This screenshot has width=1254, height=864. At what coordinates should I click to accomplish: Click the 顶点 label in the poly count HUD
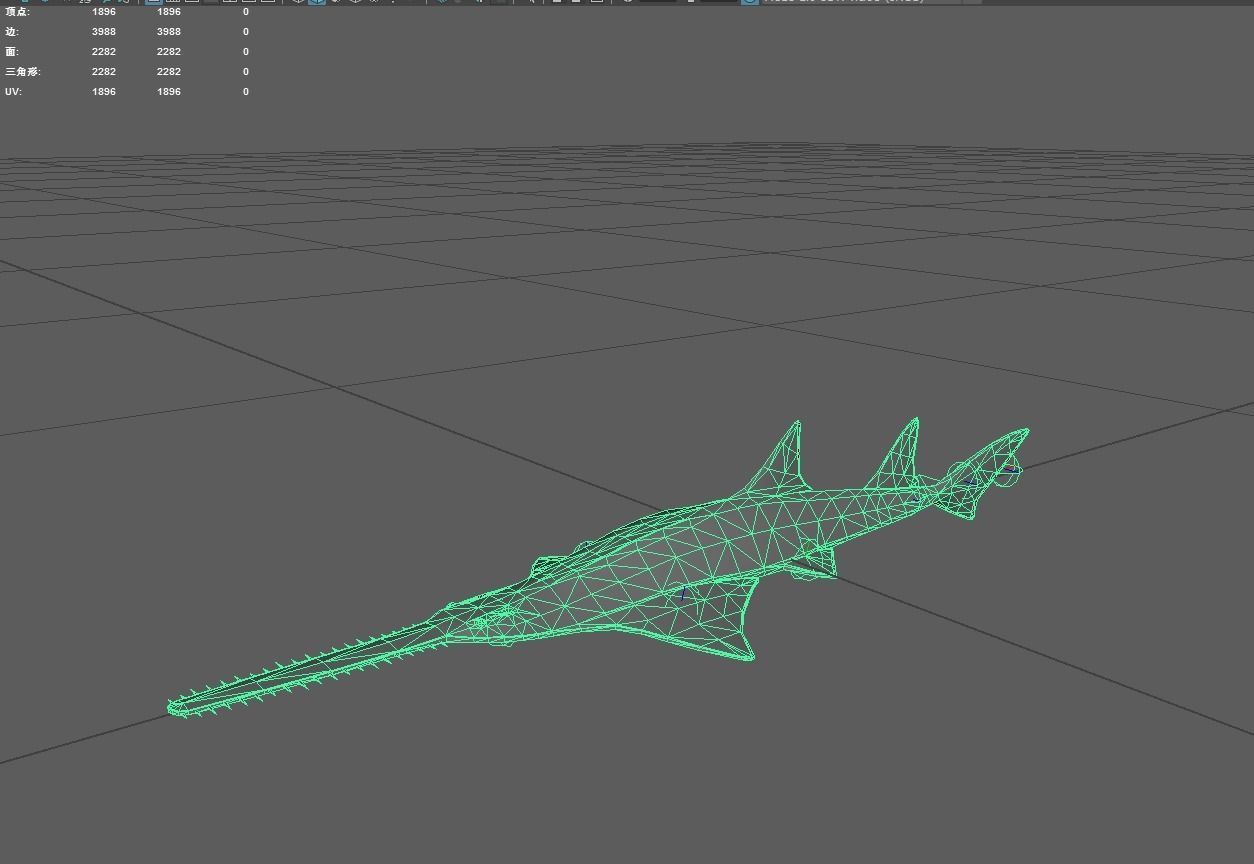point(17,12)
